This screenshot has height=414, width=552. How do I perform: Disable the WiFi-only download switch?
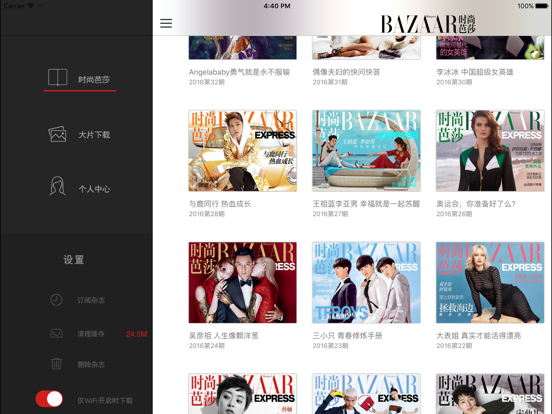tap(49, 399)
